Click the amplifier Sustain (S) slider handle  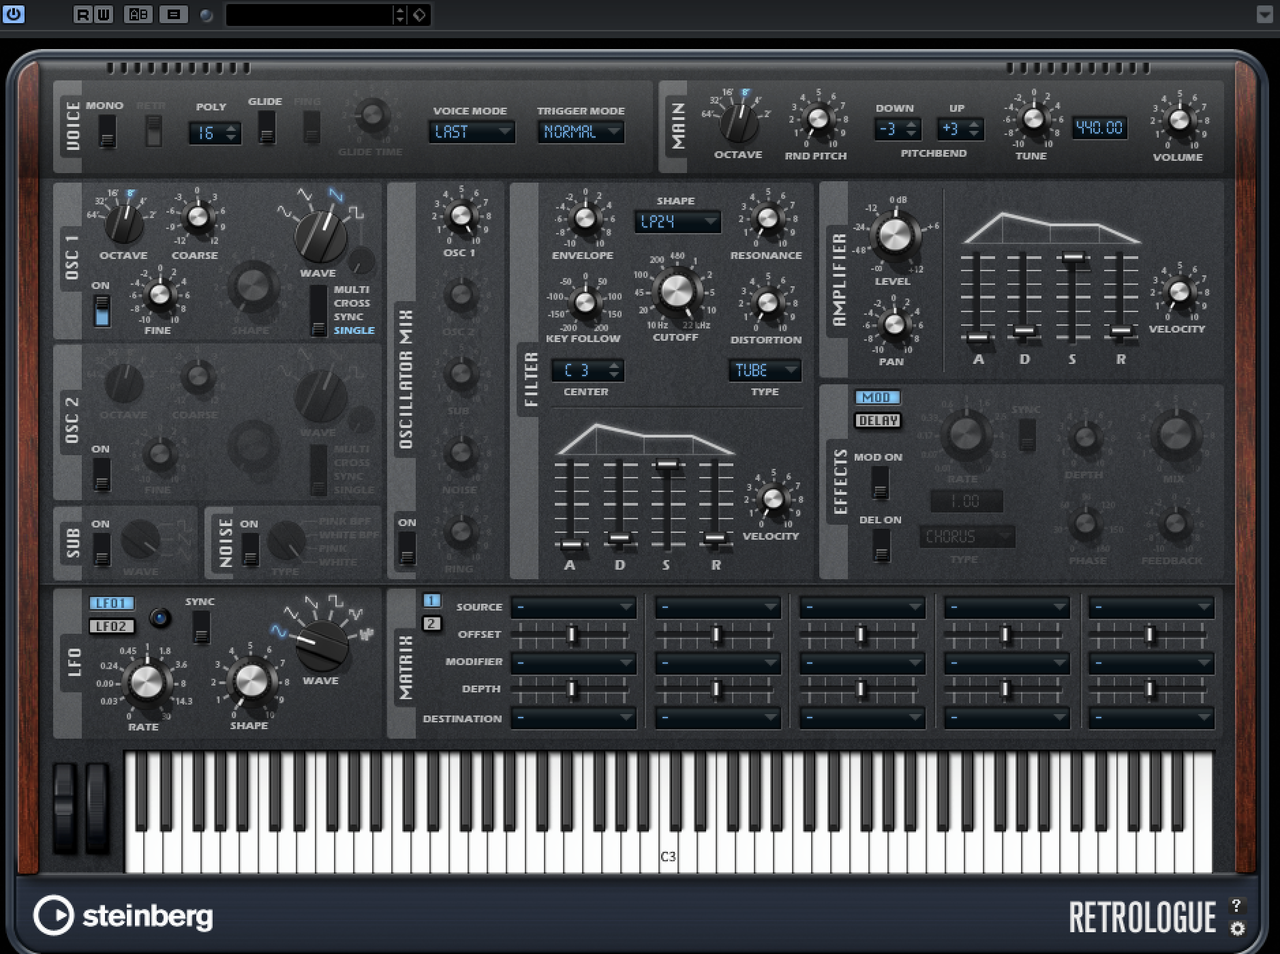point(1073,258)
